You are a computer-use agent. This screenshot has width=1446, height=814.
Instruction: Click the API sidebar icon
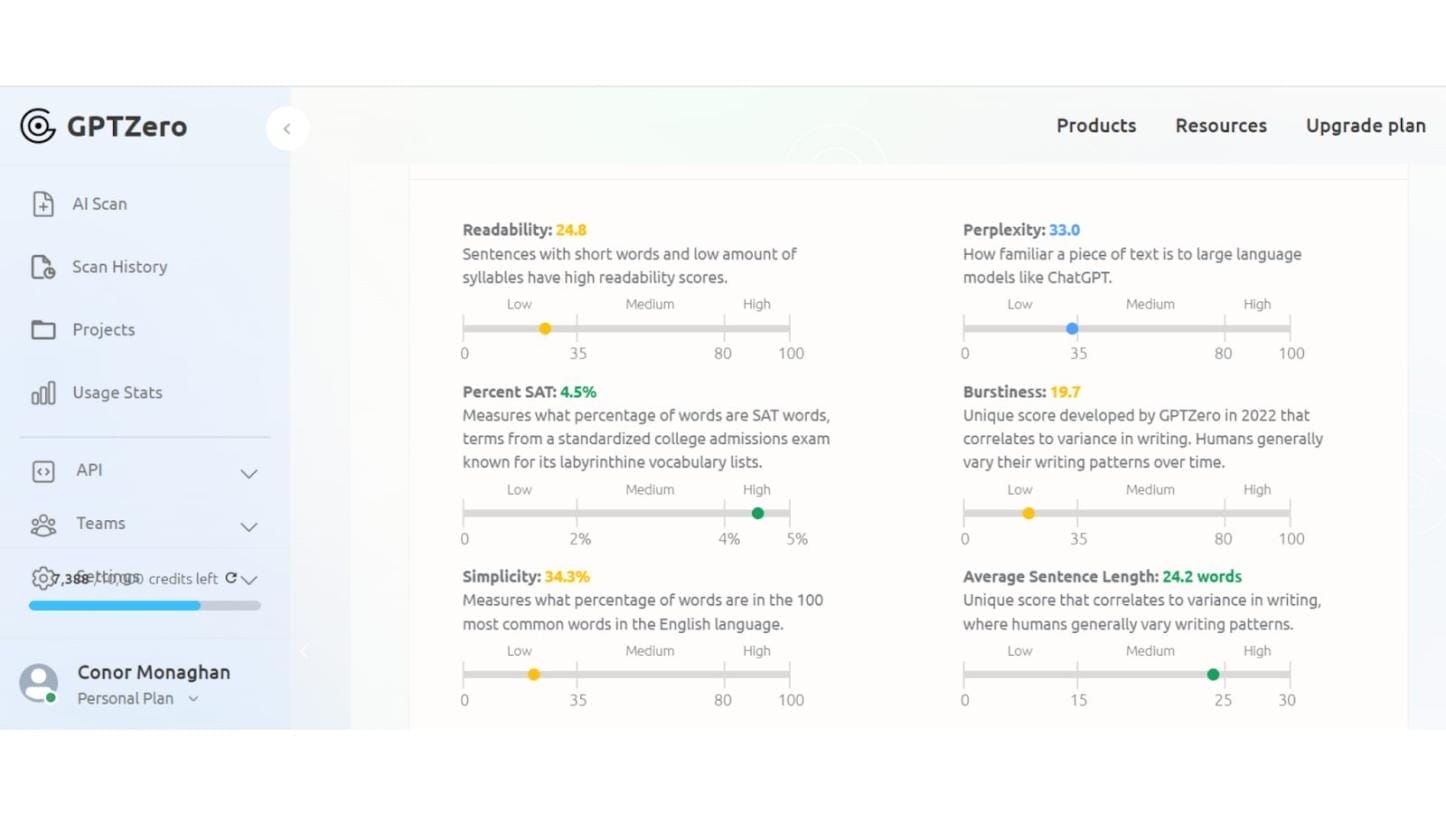click(43, 470)
